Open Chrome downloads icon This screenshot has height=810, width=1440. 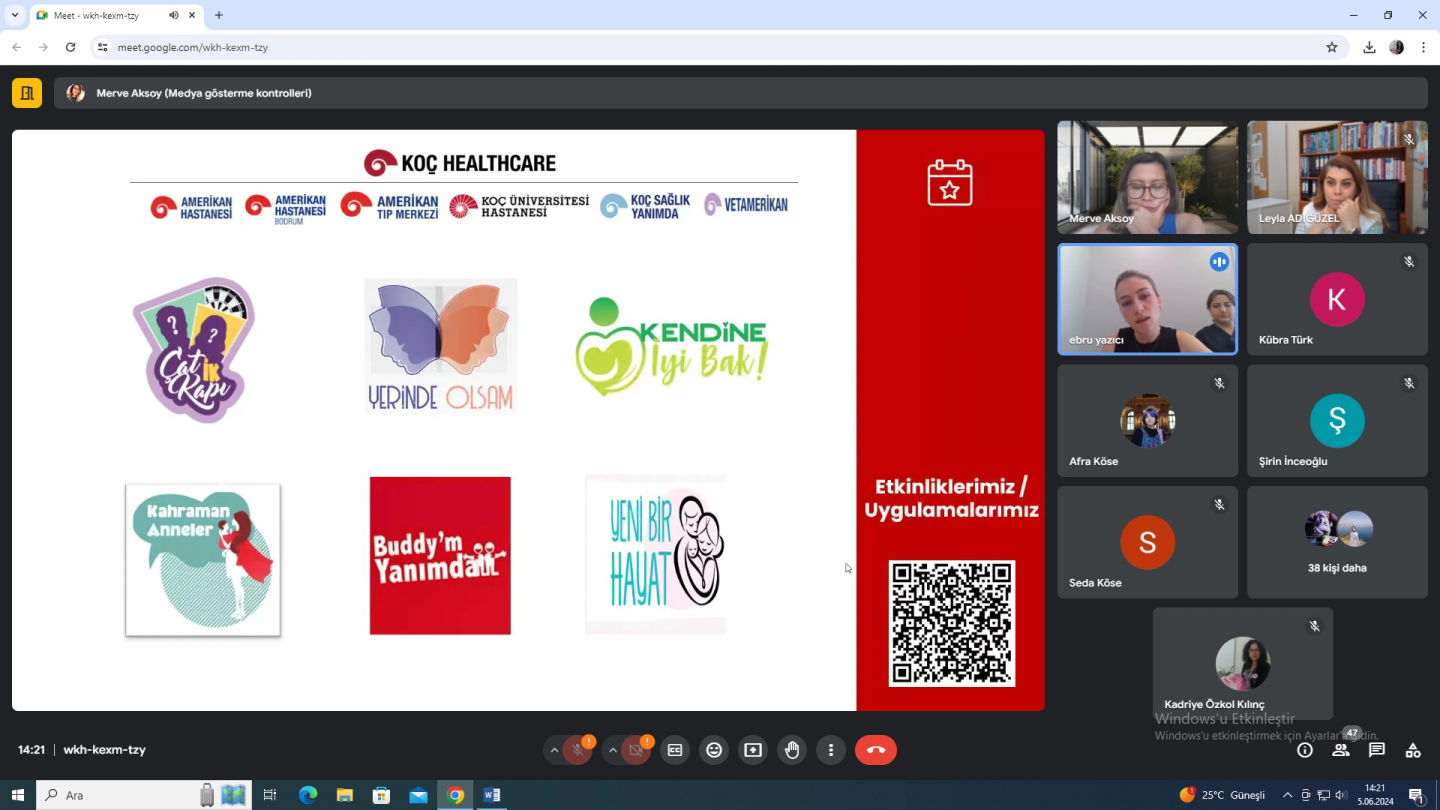point(1369,47)
